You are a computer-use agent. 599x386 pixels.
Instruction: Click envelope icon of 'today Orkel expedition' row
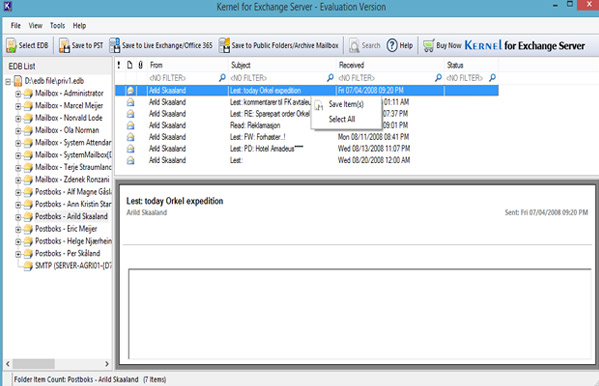(131, 91)
